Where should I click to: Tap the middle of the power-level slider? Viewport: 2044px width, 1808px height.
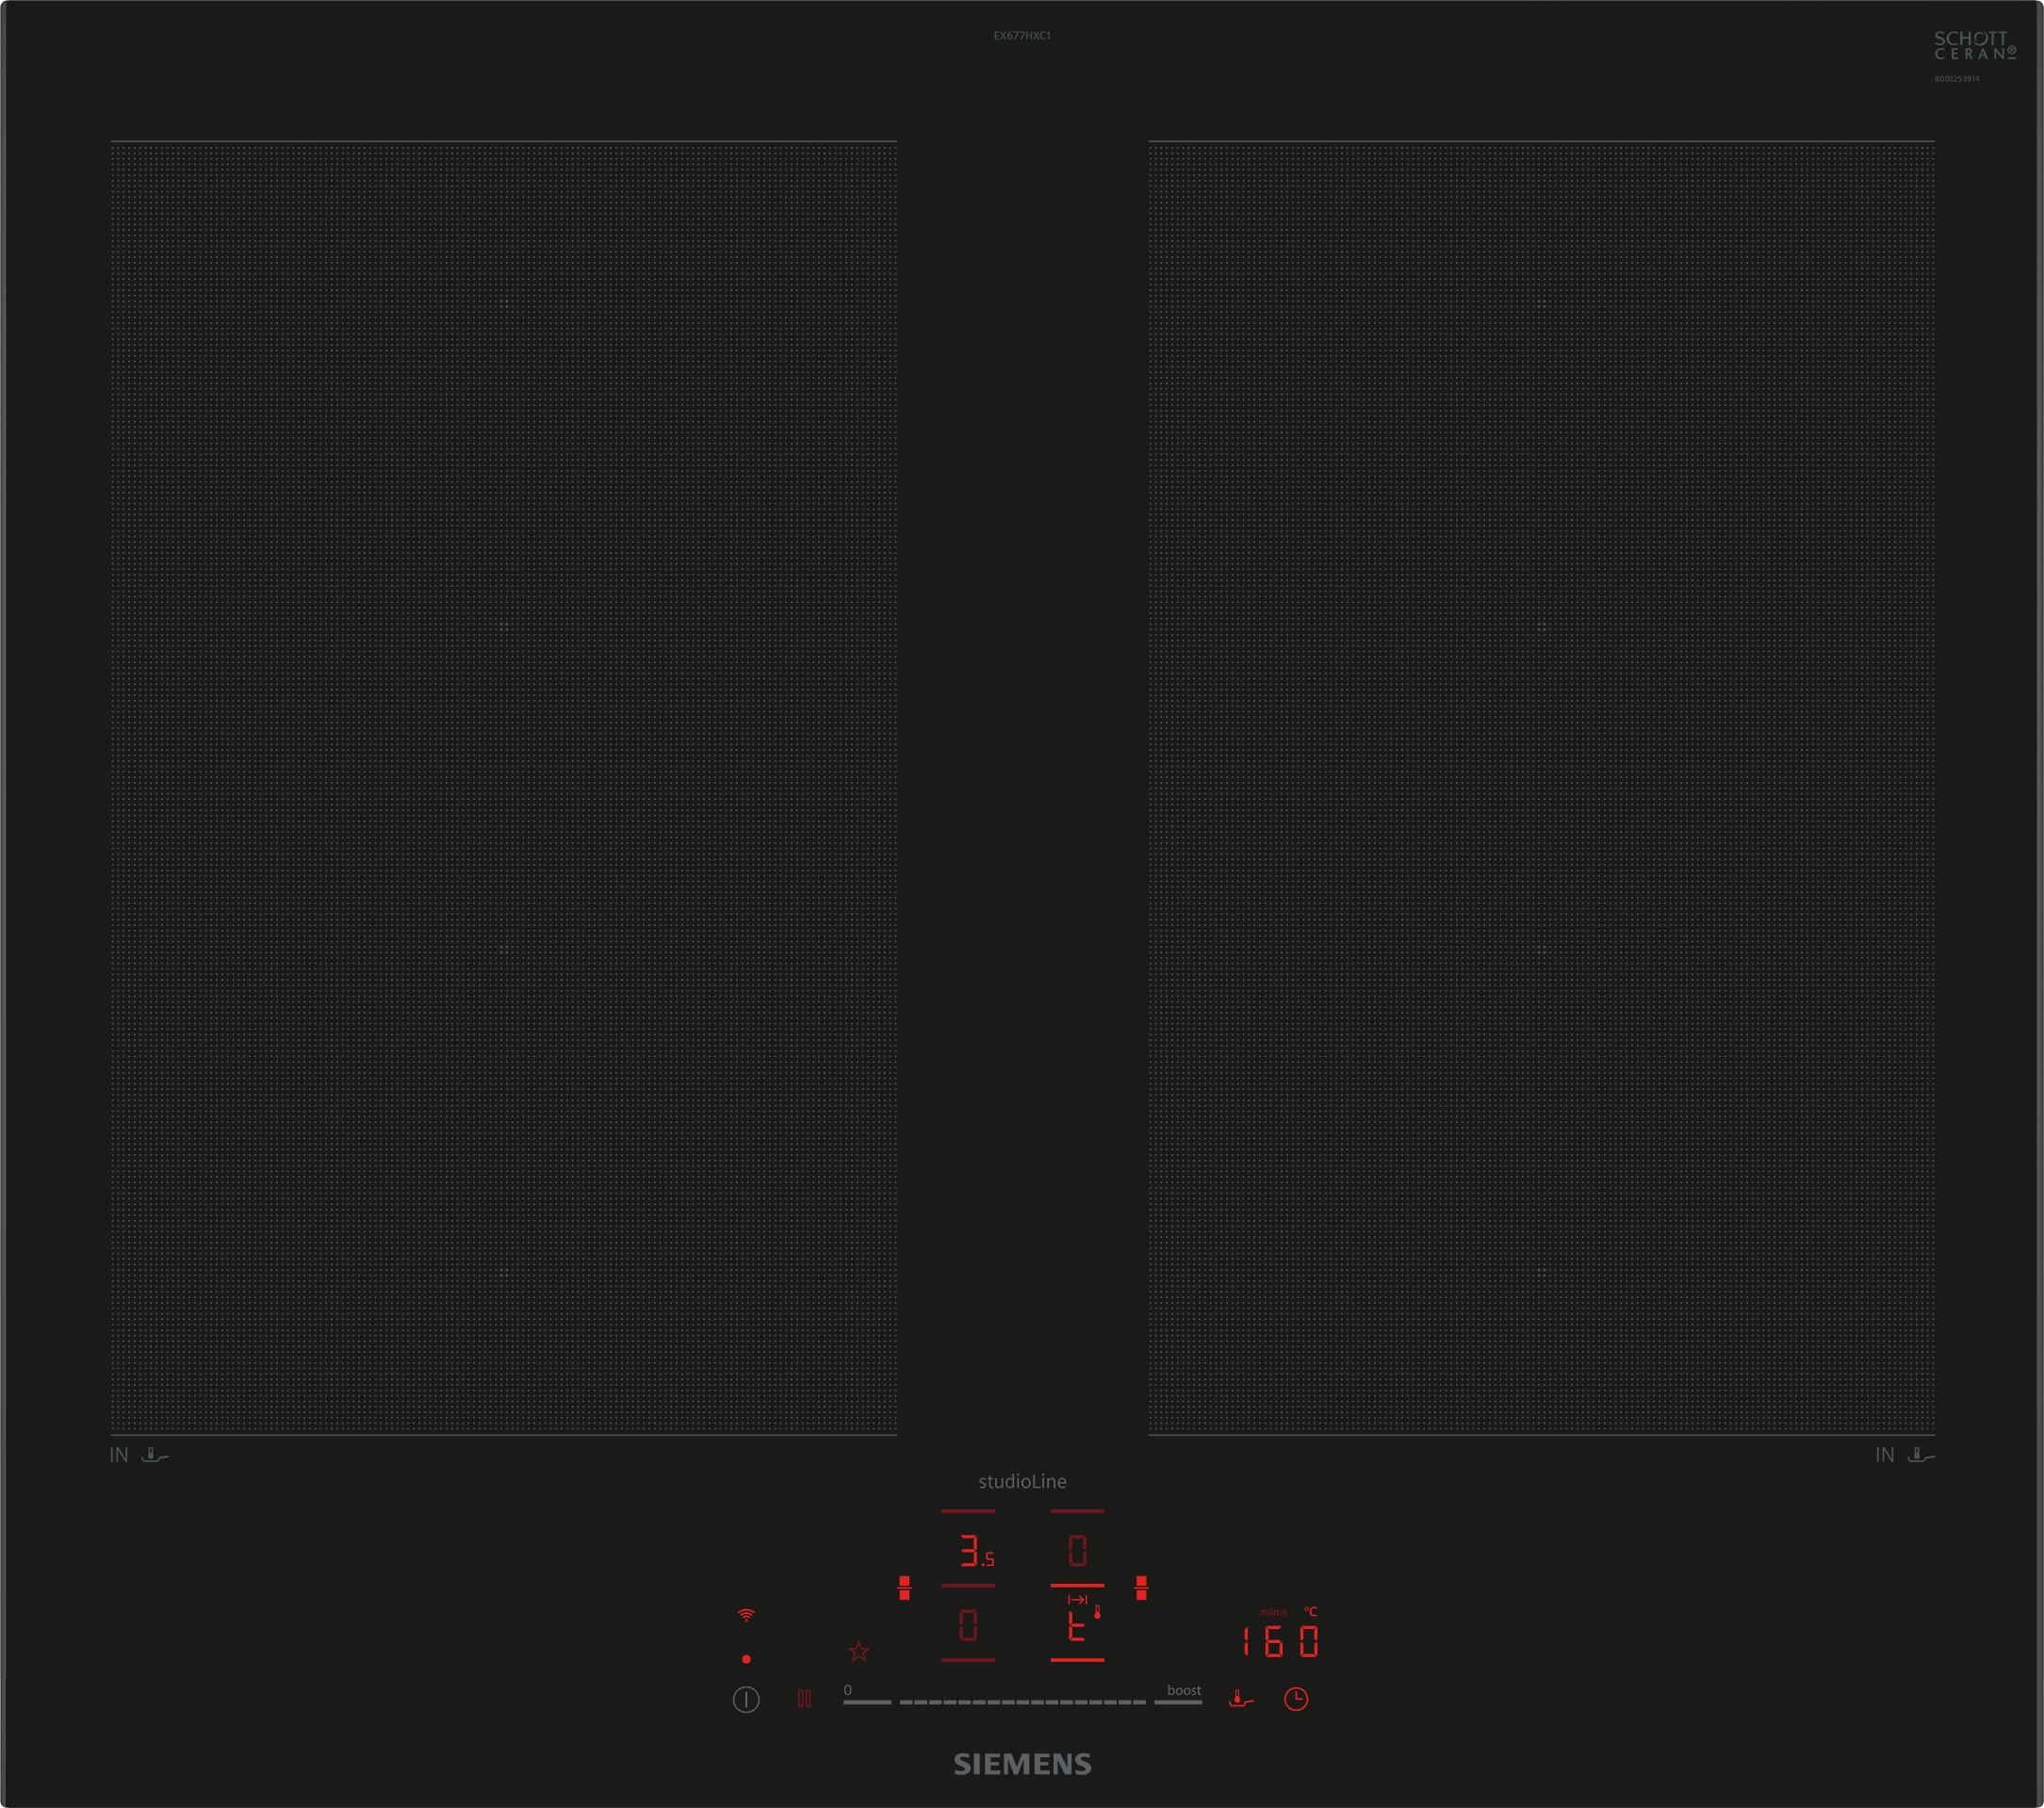tap(1022, 1702)
